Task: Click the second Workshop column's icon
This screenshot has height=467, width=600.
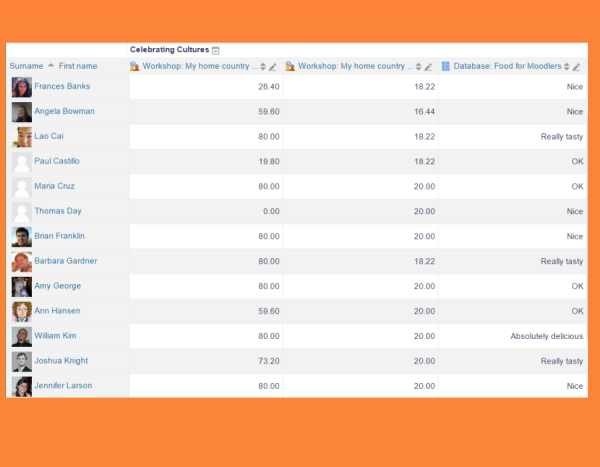Action: (290, 66)
